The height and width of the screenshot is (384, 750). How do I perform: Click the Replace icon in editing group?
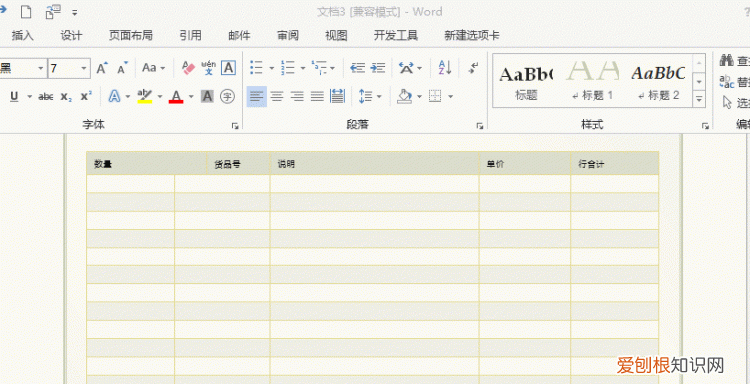click(727, 82)
